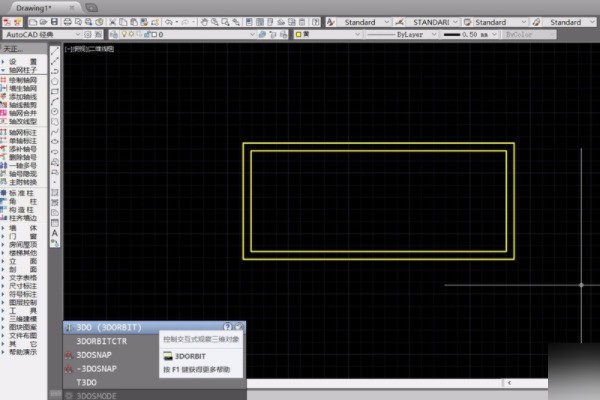This screenshot has width=600, height=400.
Task: Click the Layer Properties Manager icon
Action: pos(114,34)
